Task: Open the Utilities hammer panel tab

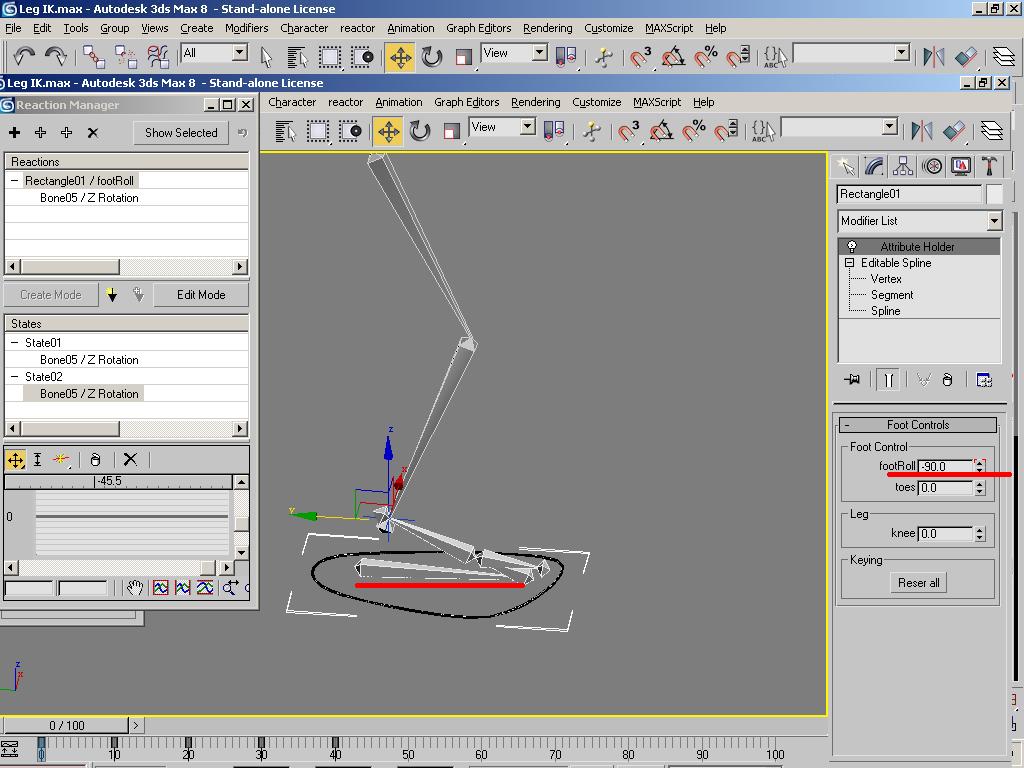Action: [989, 167]
